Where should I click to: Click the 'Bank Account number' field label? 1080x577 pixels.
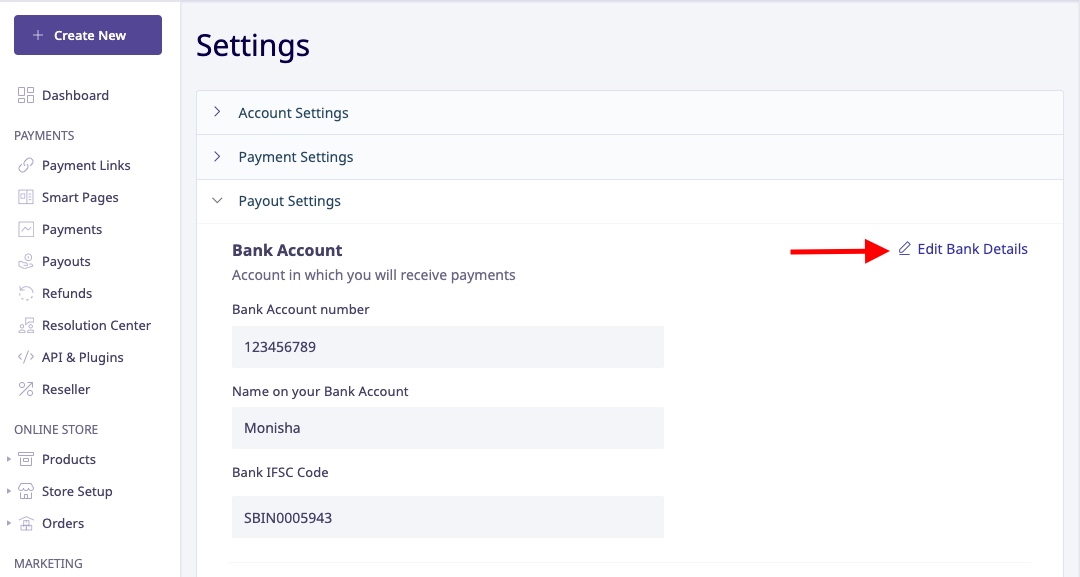(300, 309)
